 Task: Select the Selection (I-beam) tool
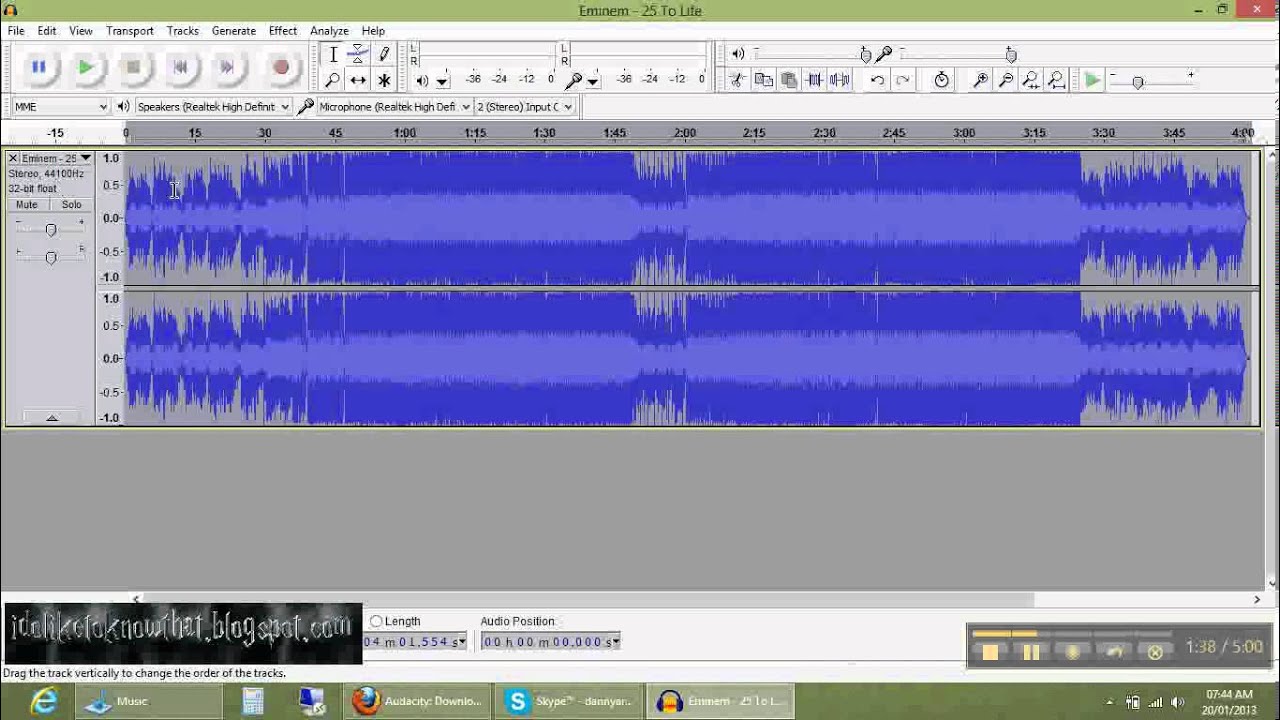(x=333, y=55)
